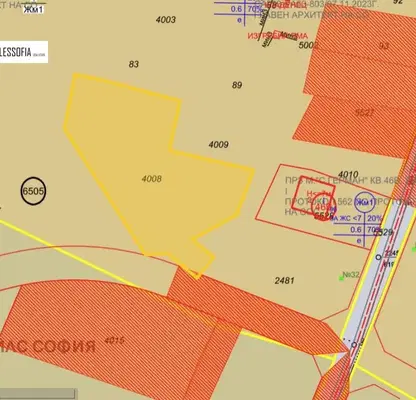Click parcel label 4010
416x400 pixels.
[x=348, y=174]
